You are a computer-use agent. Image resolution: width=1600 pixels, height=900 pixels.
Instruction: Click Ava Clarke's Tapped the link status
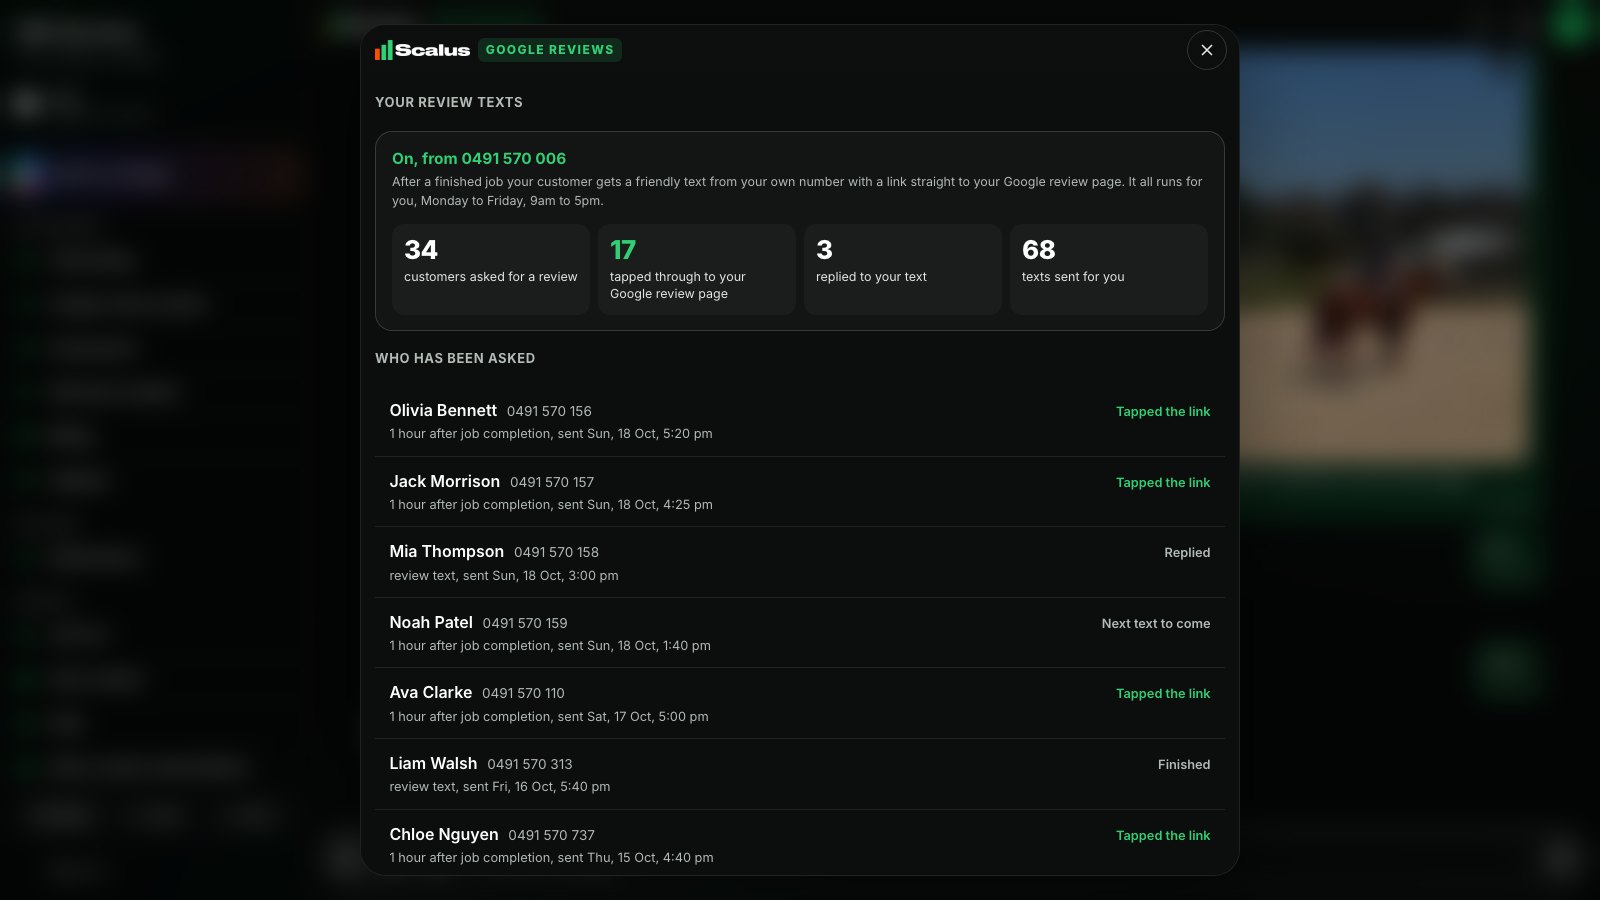pyautogui.click(x=1163, y=693)
